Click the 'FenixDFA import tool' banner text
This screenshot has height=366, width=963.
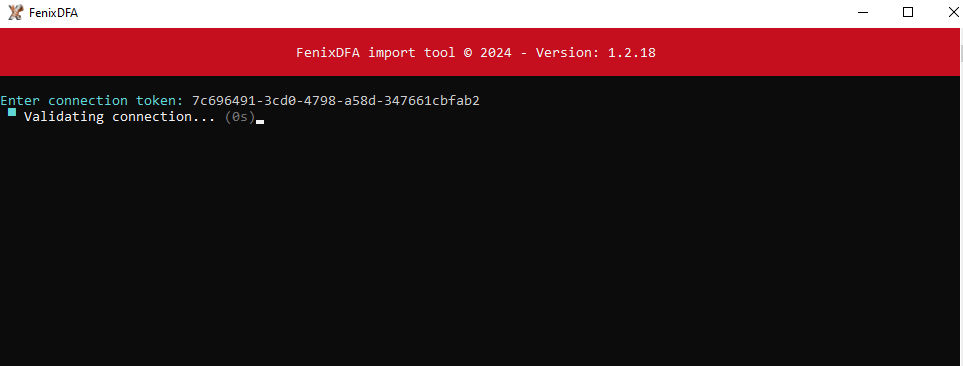(x=376, y=53)
